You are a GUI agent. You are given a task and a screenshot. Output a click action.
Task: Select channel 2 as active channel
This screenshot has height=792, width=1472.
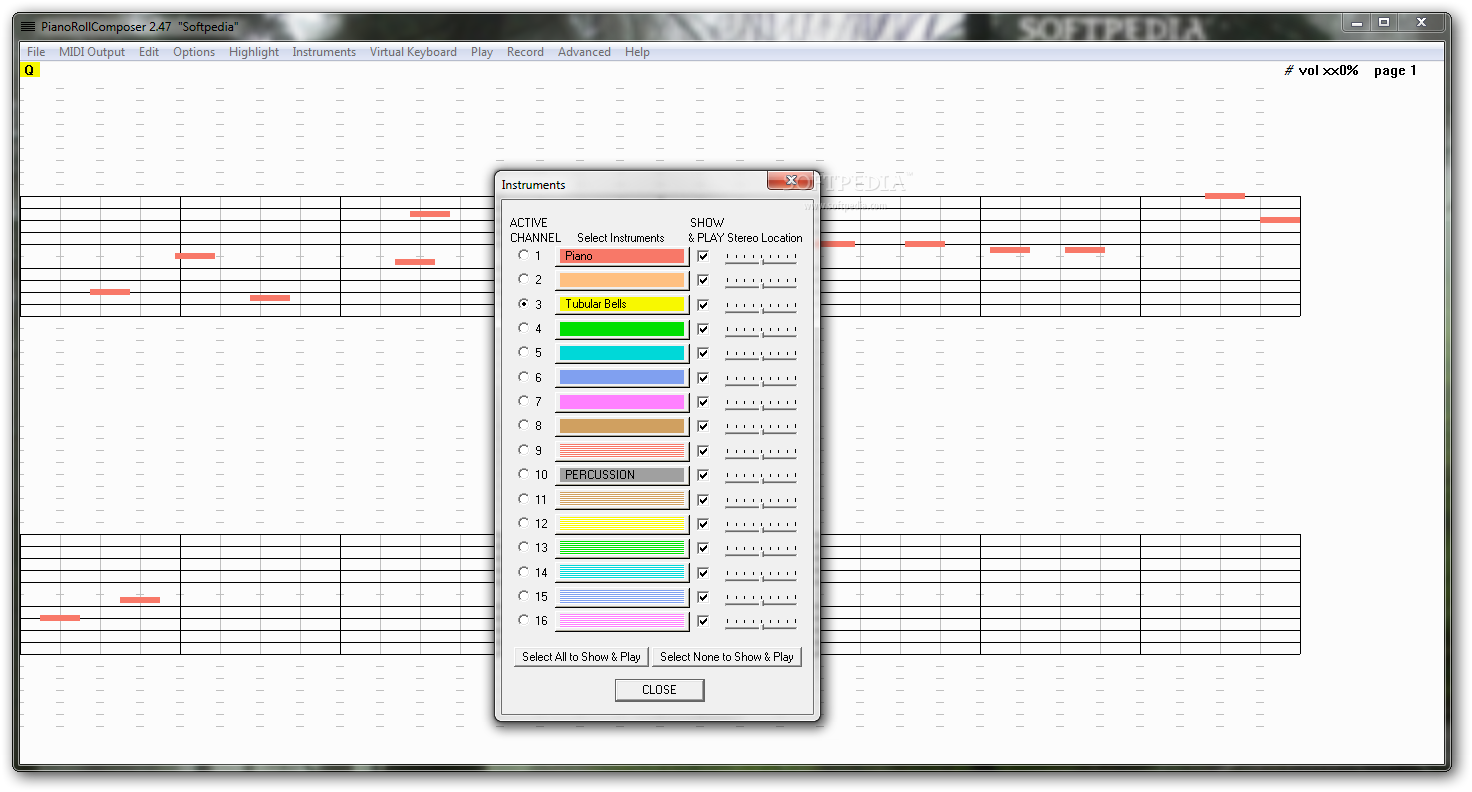tap(523, 279)
